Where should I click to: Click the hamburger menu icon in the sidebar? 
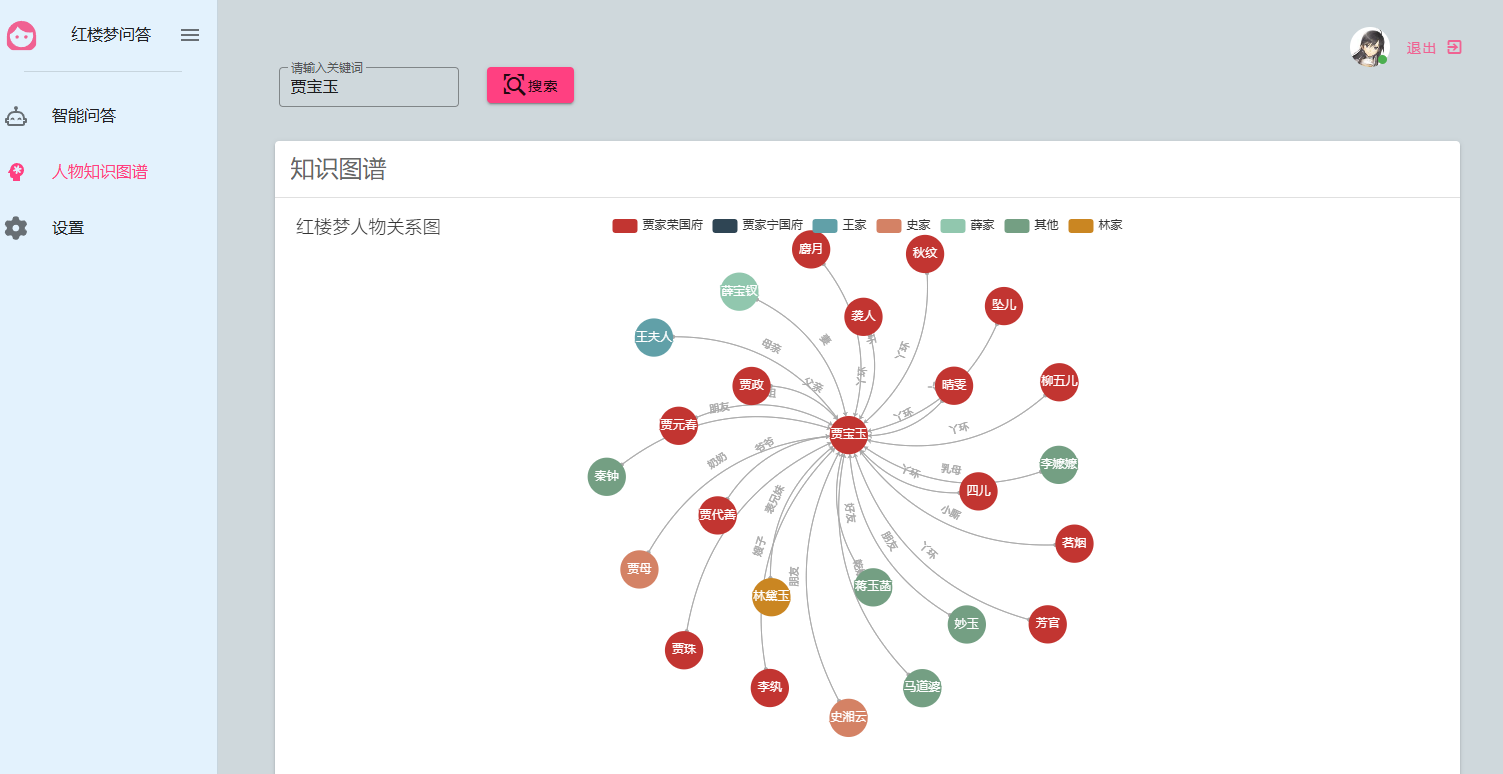click(189, 34)
